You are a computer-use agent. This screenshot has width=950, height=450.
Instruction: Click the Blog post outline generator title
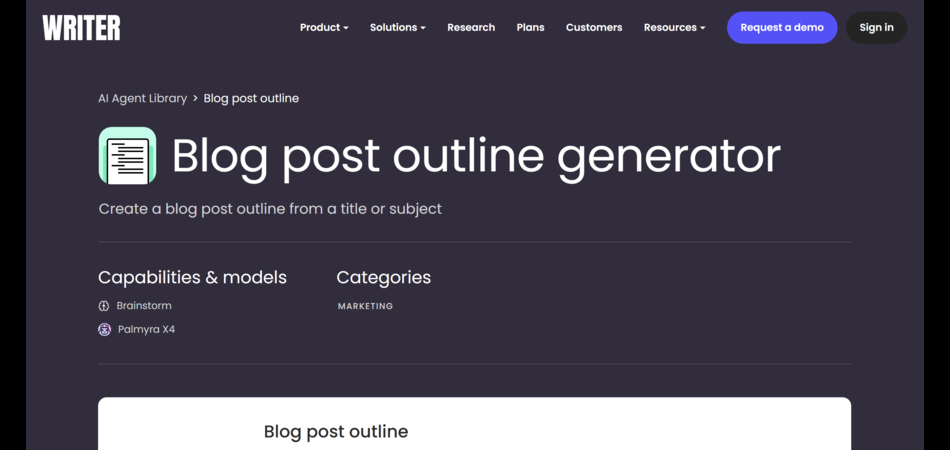point(476,156)
